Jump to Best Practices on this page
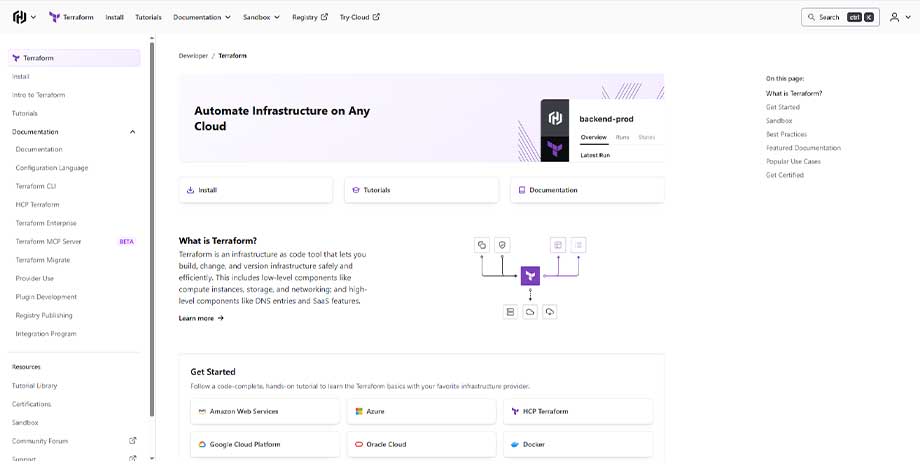Viewport: 920px width, 474px height. (786, 134)
